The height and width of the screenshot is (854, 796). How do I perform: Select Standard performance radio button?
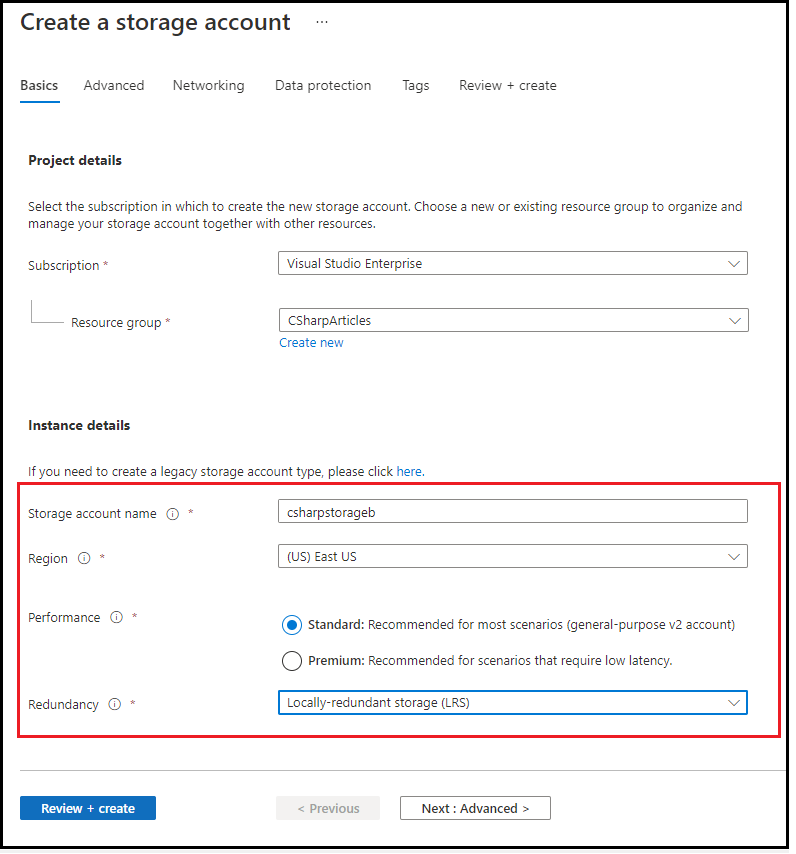pos(292,625)
